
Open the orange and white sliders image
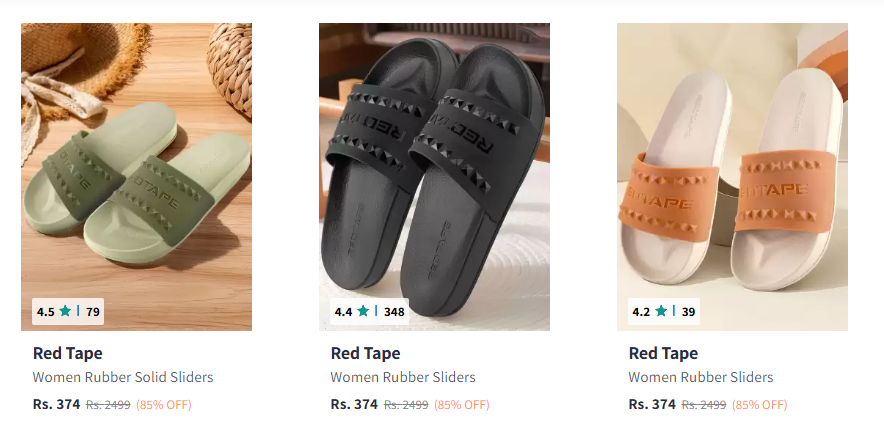(x=732, y=176)
